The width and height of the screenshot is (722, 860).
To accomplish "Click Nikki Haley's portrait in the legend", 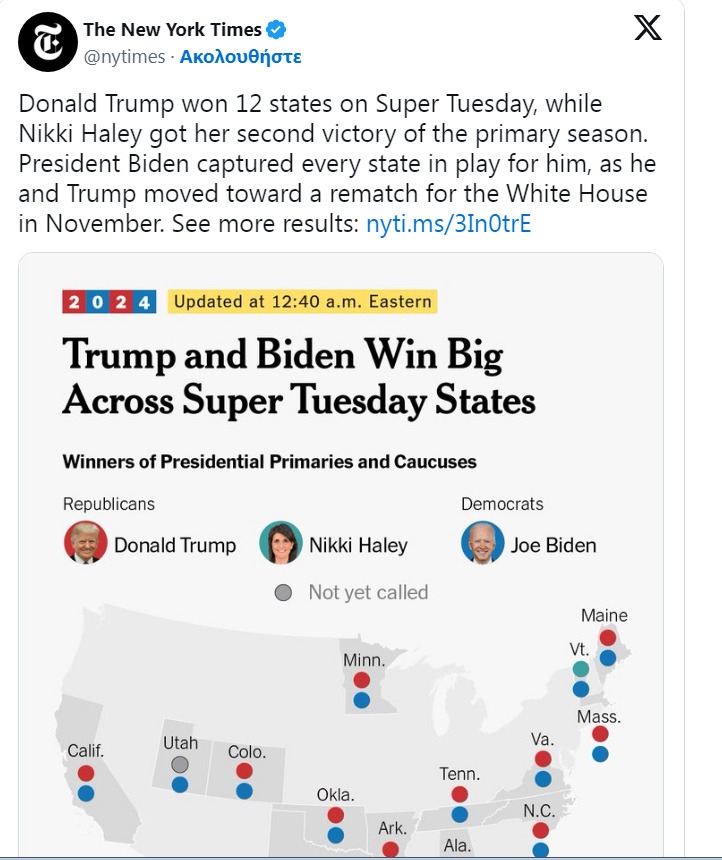I will [x=281, y=542].
